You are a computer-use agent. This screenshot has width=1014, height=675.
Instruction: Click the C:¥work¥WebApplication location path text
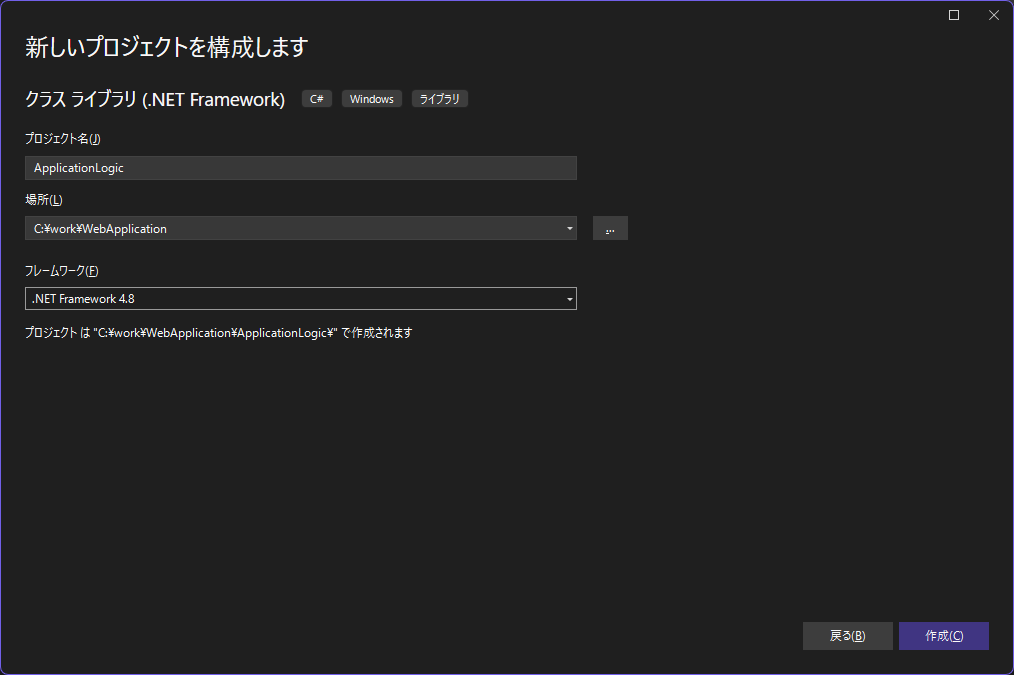click(x=100, y=228)
